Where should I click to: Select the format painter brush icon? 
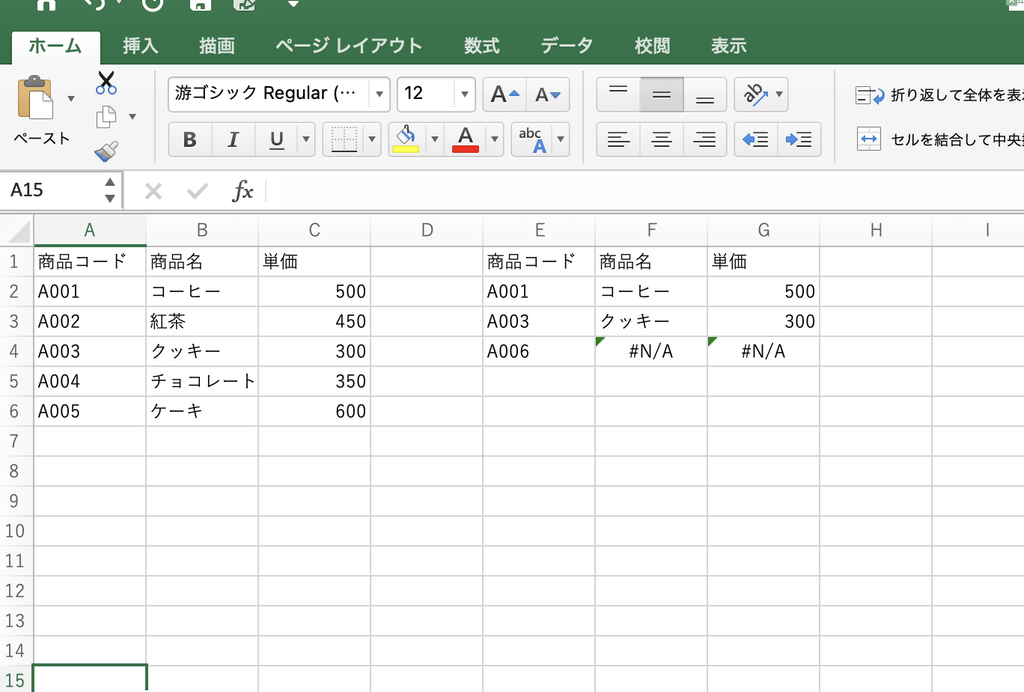coord(106,151)
